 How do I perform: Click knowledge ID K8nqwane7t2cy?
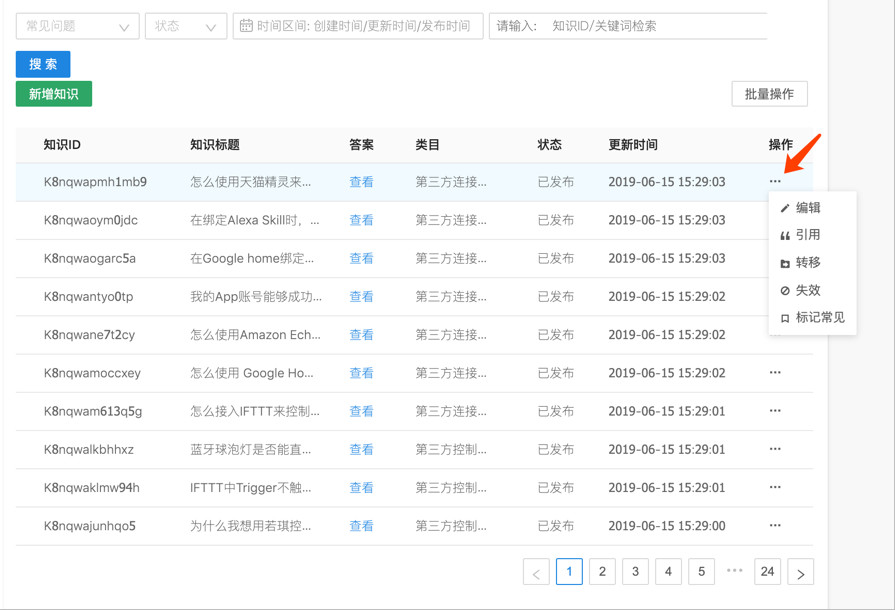tap(89, 335)
